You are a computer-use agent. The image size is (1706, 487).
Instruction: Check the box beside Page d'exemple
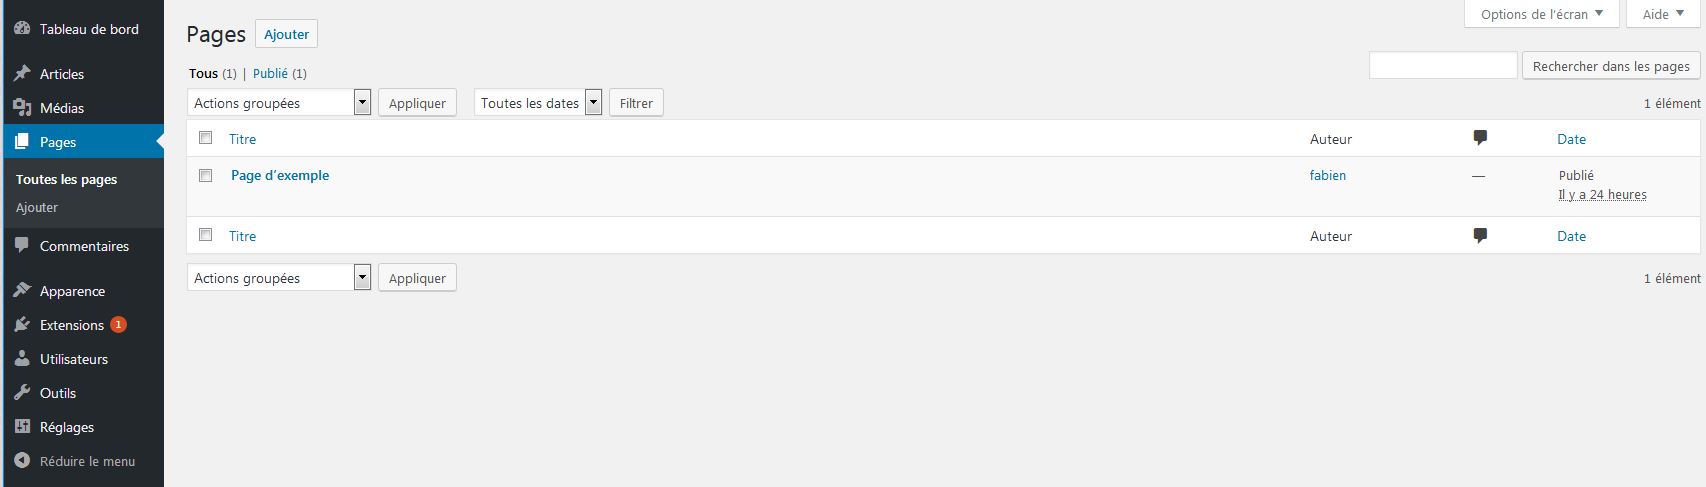[206, 175]
